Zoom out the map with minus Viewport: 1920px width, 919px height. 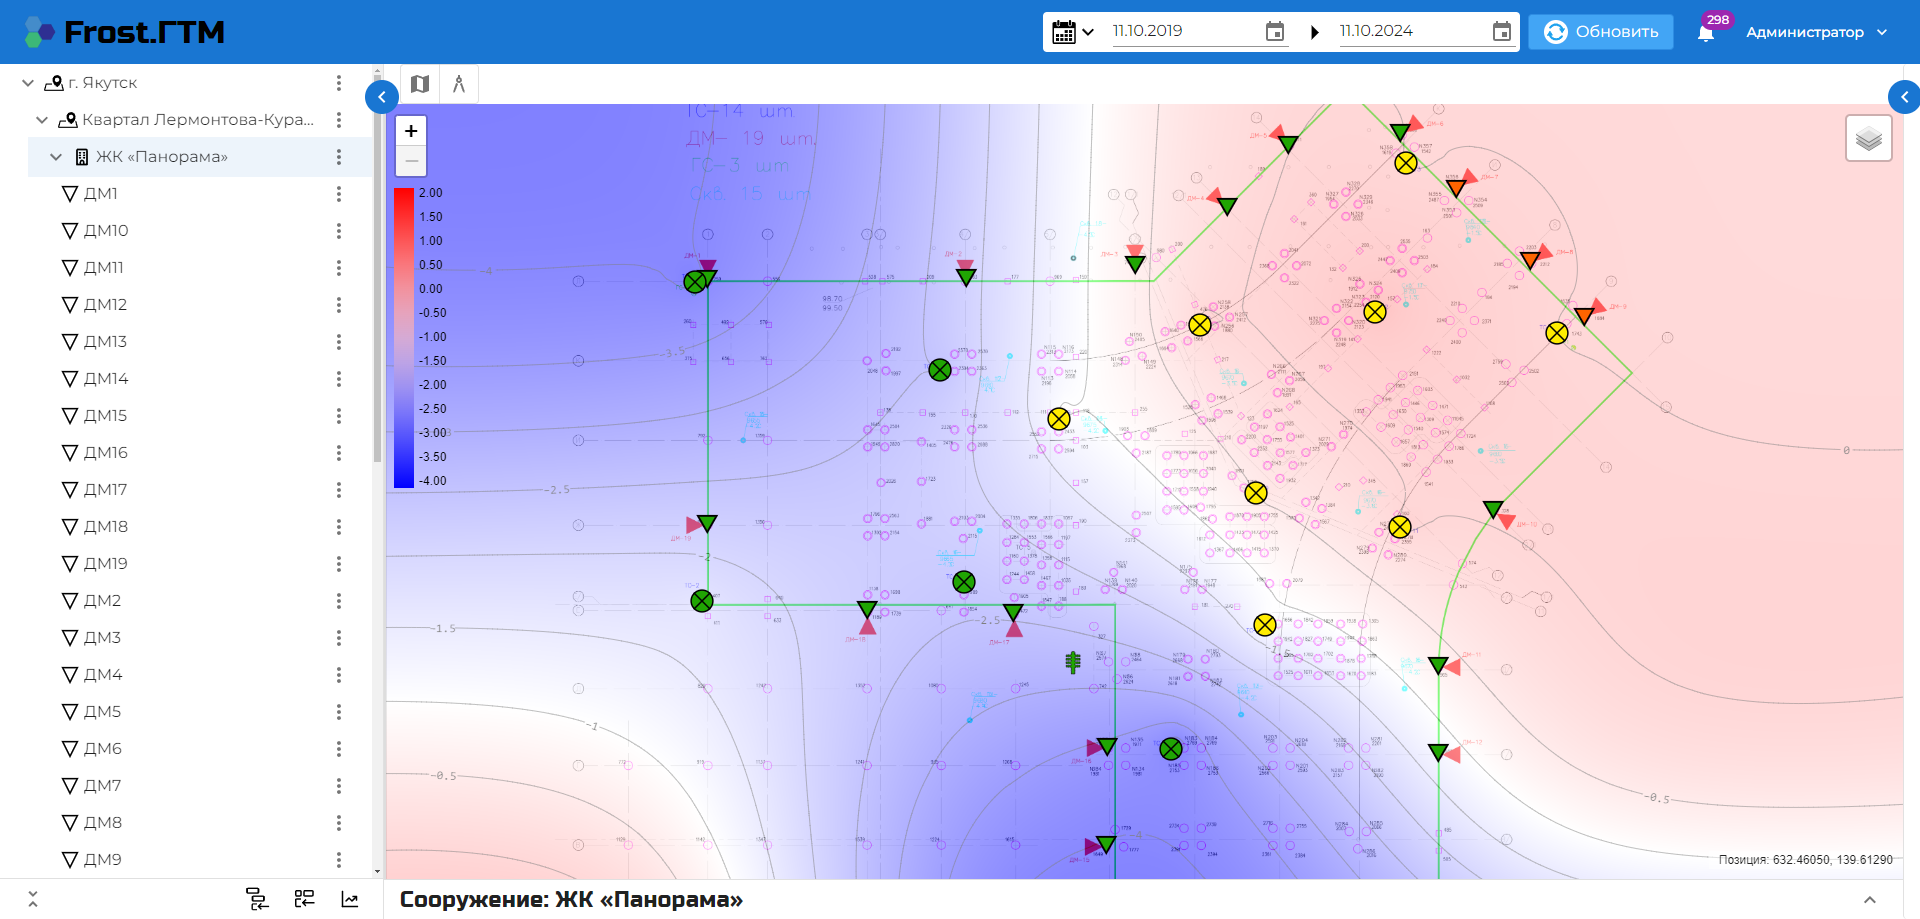[x=411, y=161]
